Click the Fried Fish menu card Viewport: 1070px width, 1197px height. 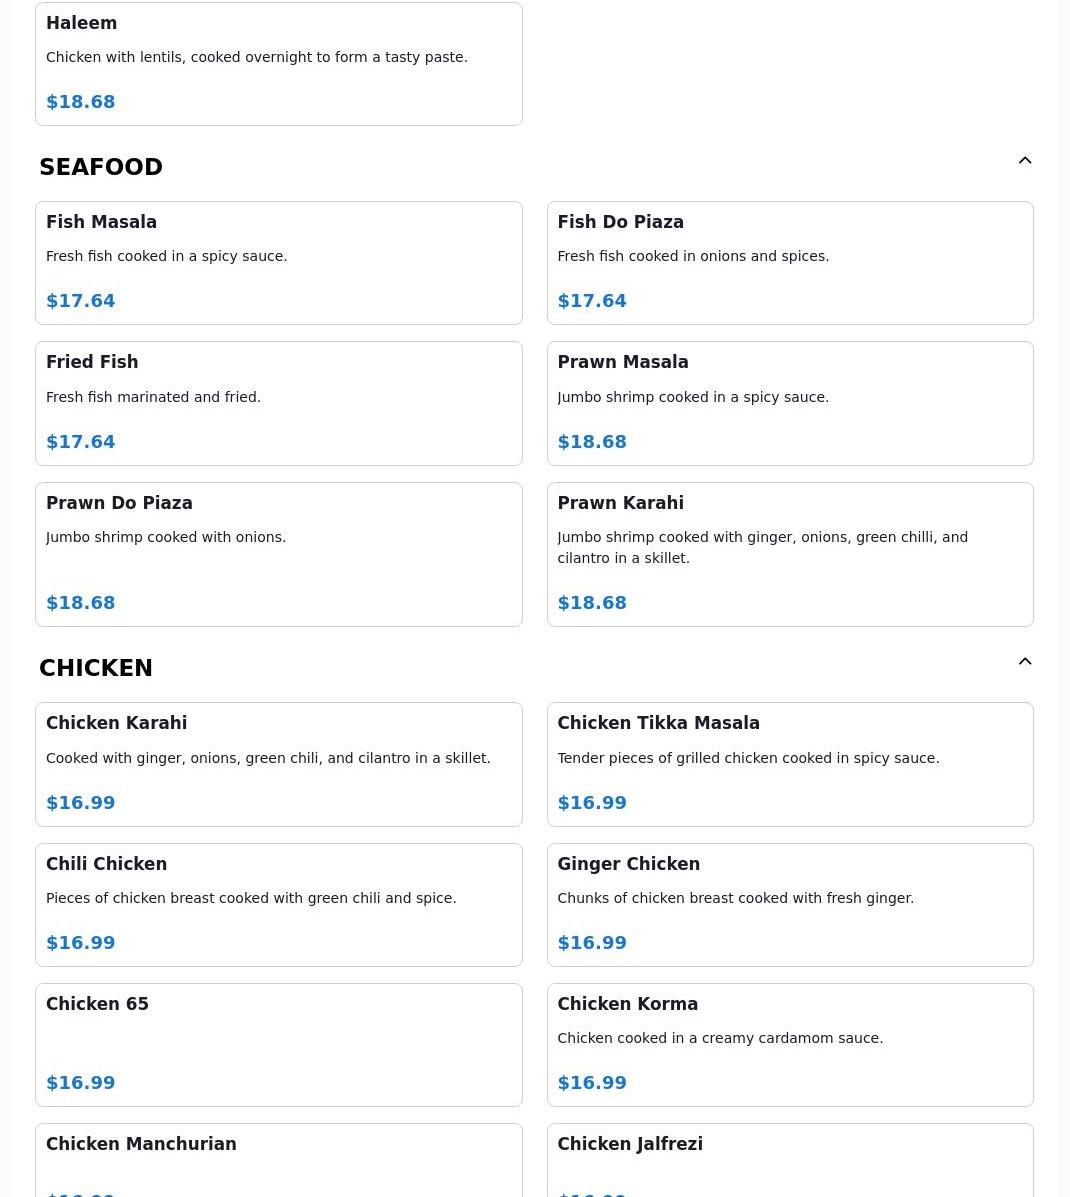point(278,403)
